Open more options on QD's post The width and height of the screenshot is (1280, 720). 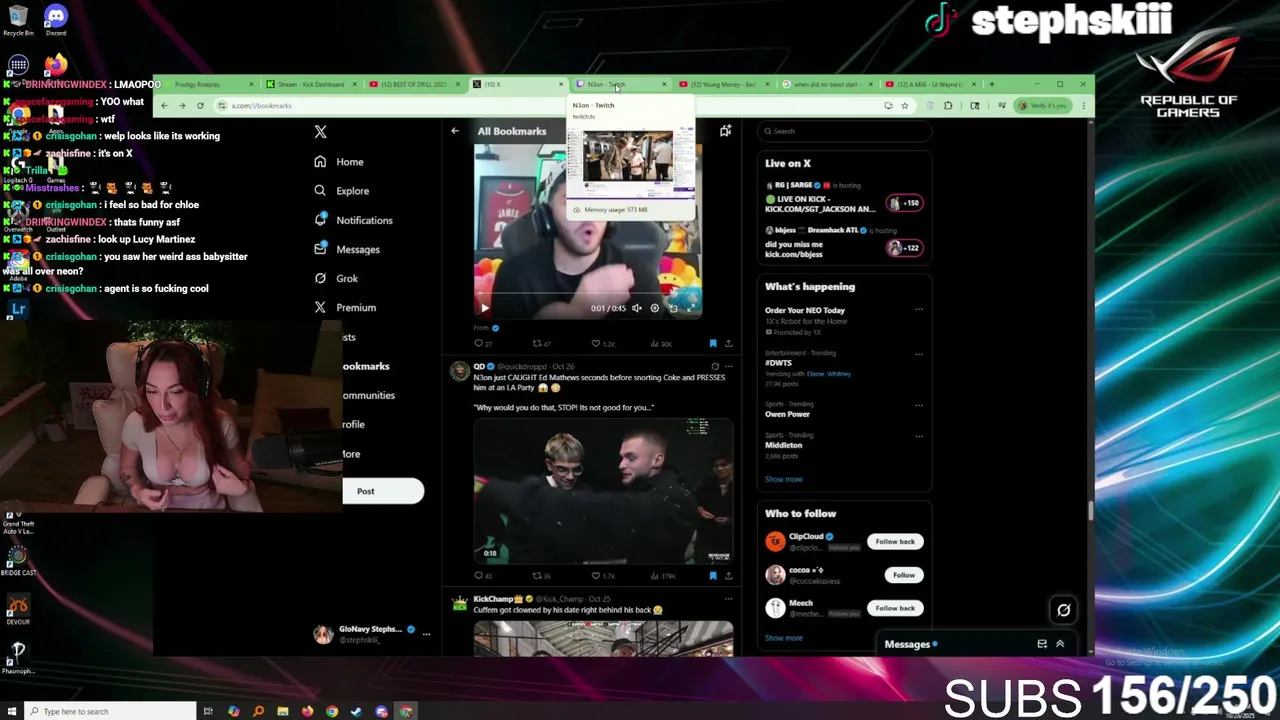click(728, 367)
